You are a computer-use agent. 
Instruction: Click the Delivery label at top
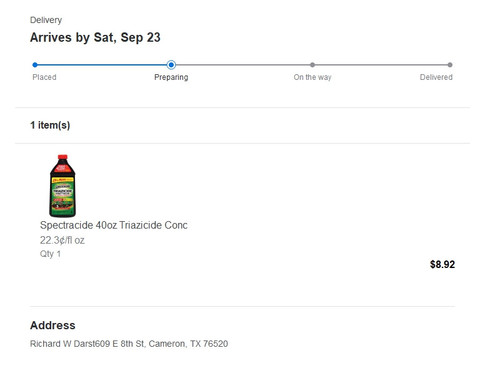click(x=46, y=20)
